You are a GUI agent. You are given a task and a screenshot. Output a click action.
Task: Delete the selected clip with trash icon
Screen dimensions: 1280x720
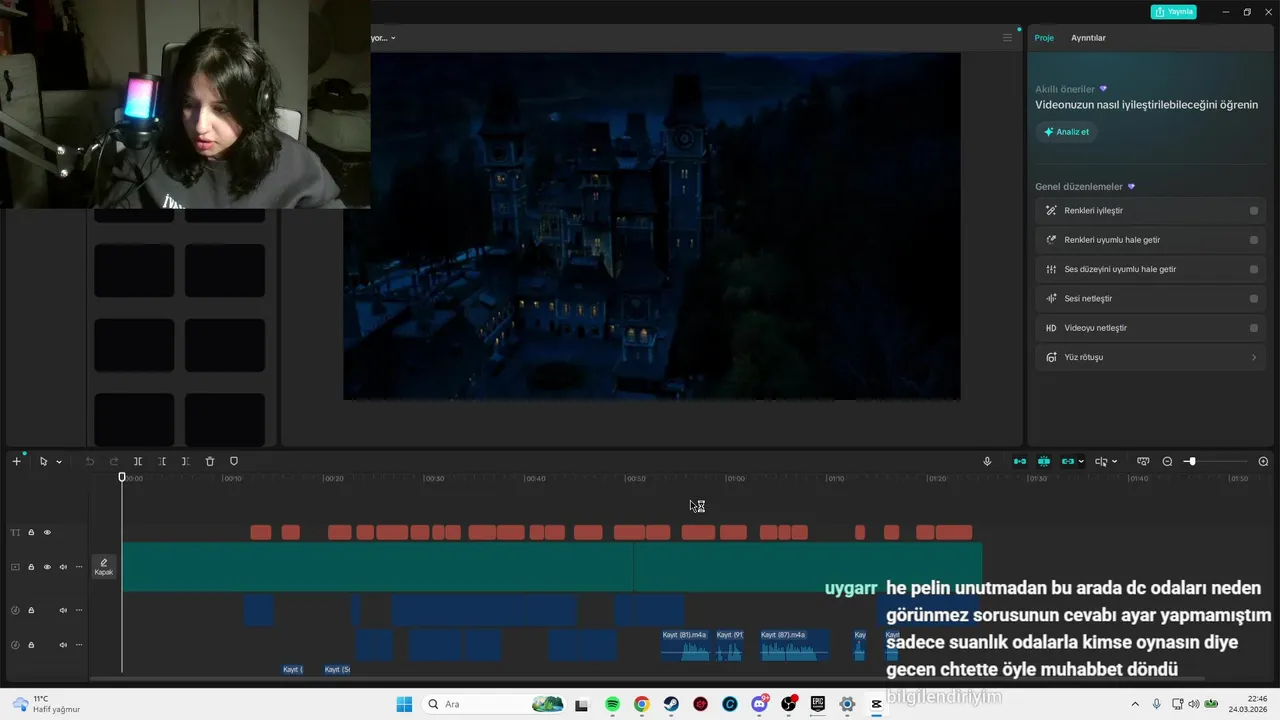pos(210,461)
